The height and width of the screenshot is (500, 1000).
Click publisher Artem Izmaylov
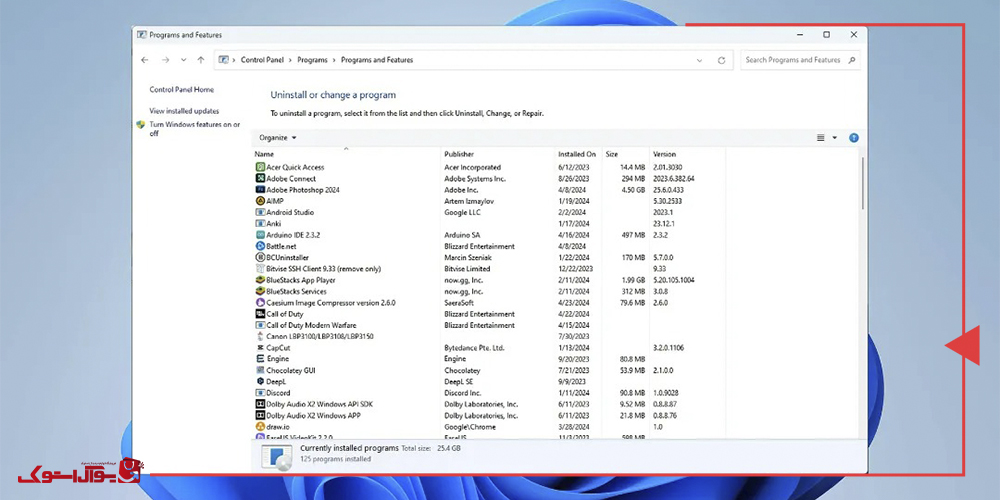pos(469,202)
